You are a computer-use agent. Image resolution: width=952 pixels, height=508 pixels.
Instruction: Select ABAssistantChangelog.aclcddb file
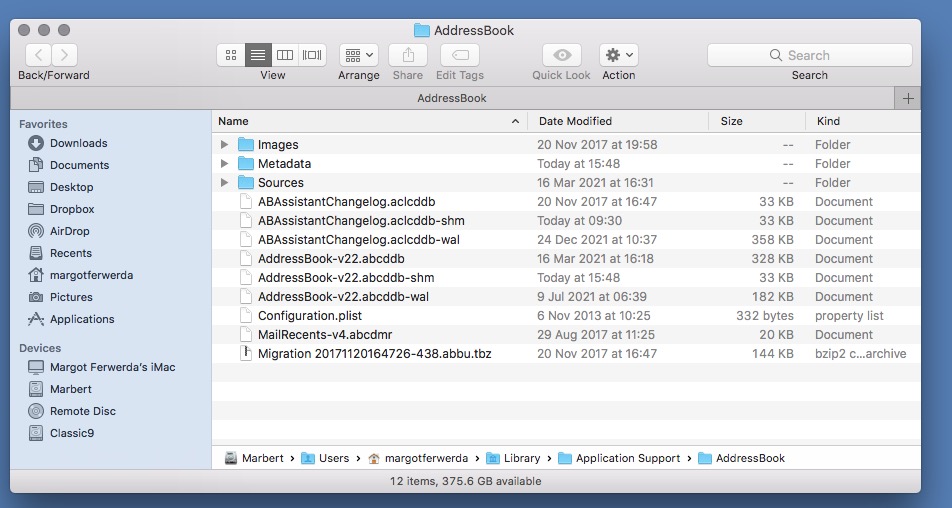pos(566,202)
